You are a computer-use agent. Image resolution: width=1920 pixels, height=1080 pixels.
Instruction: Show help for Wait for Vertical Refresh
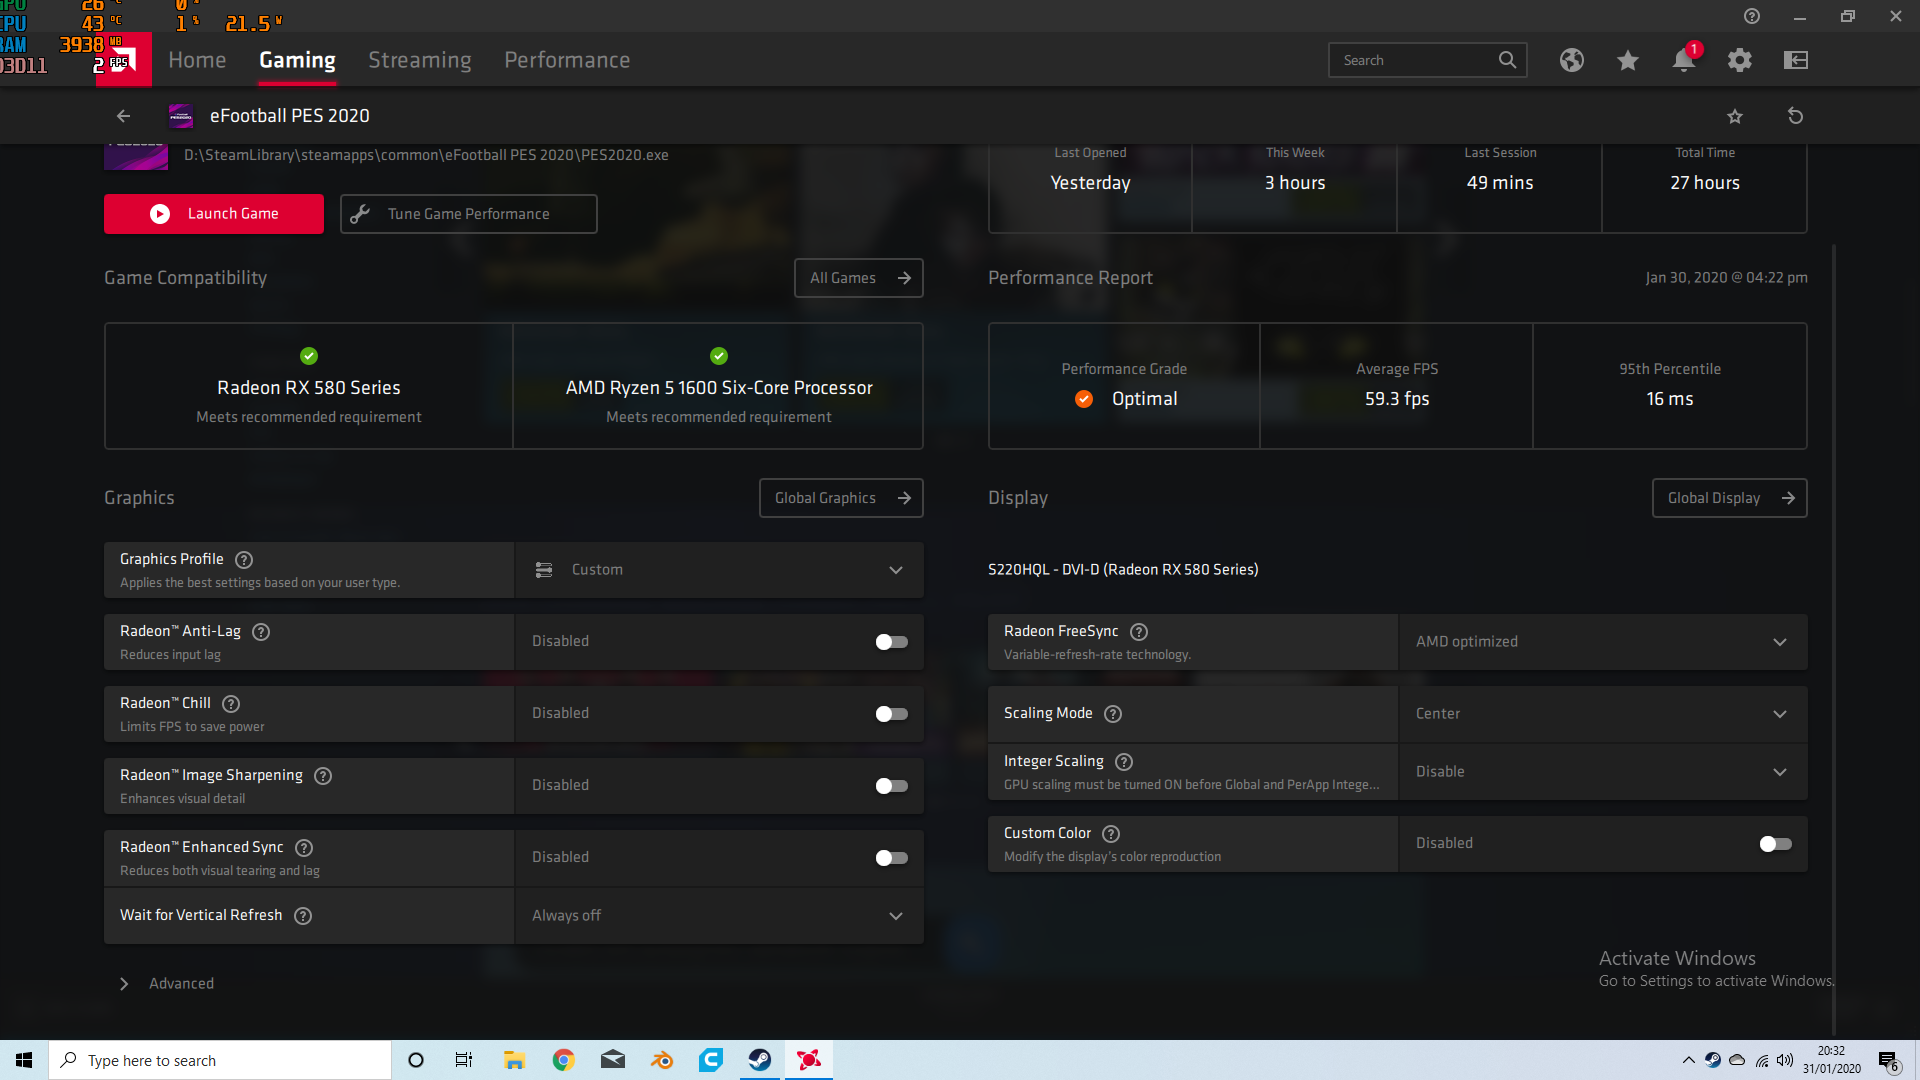(x=303, y=916)
